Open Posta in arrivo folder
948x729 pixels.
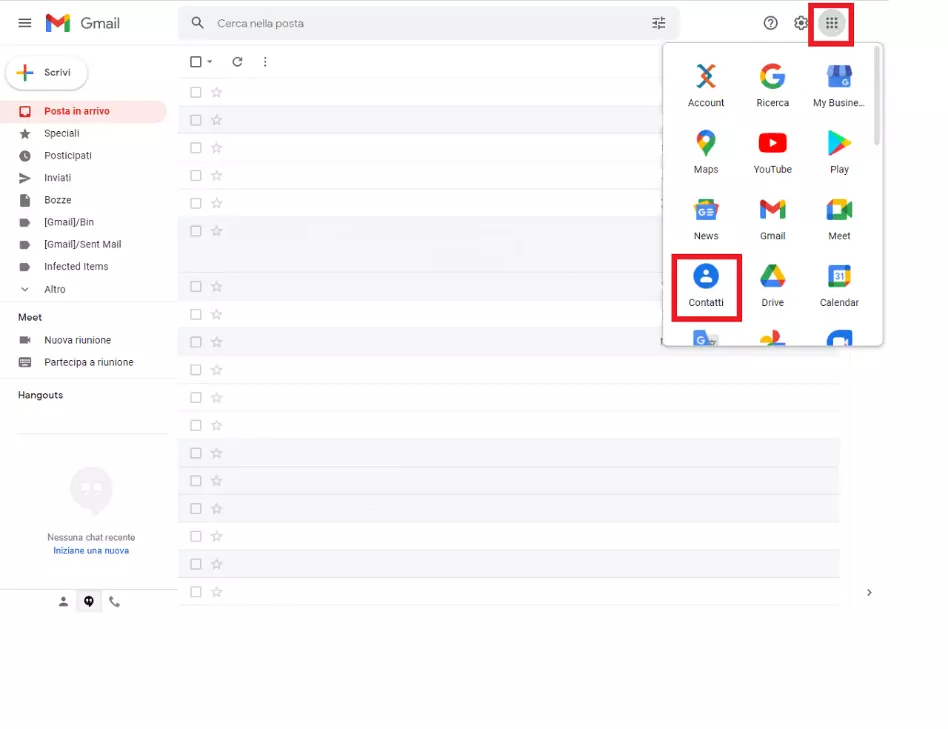coord(83,111)
